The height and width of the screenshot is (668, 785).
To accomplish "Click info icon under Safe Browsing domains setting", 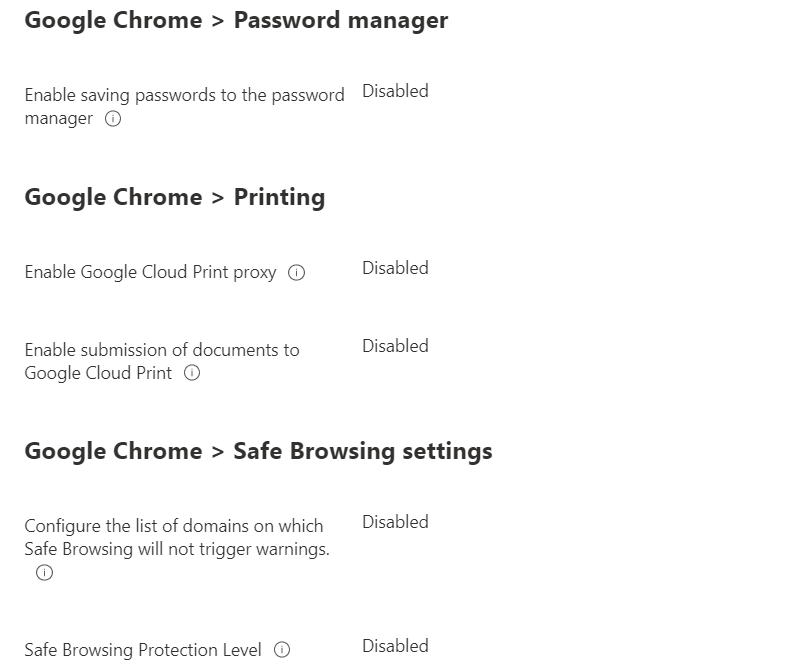I will [44, 572].
